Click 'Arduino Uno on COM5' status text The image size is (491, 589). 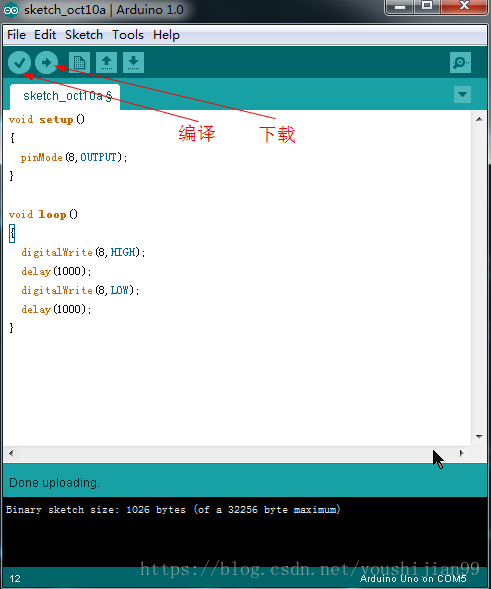413,578
